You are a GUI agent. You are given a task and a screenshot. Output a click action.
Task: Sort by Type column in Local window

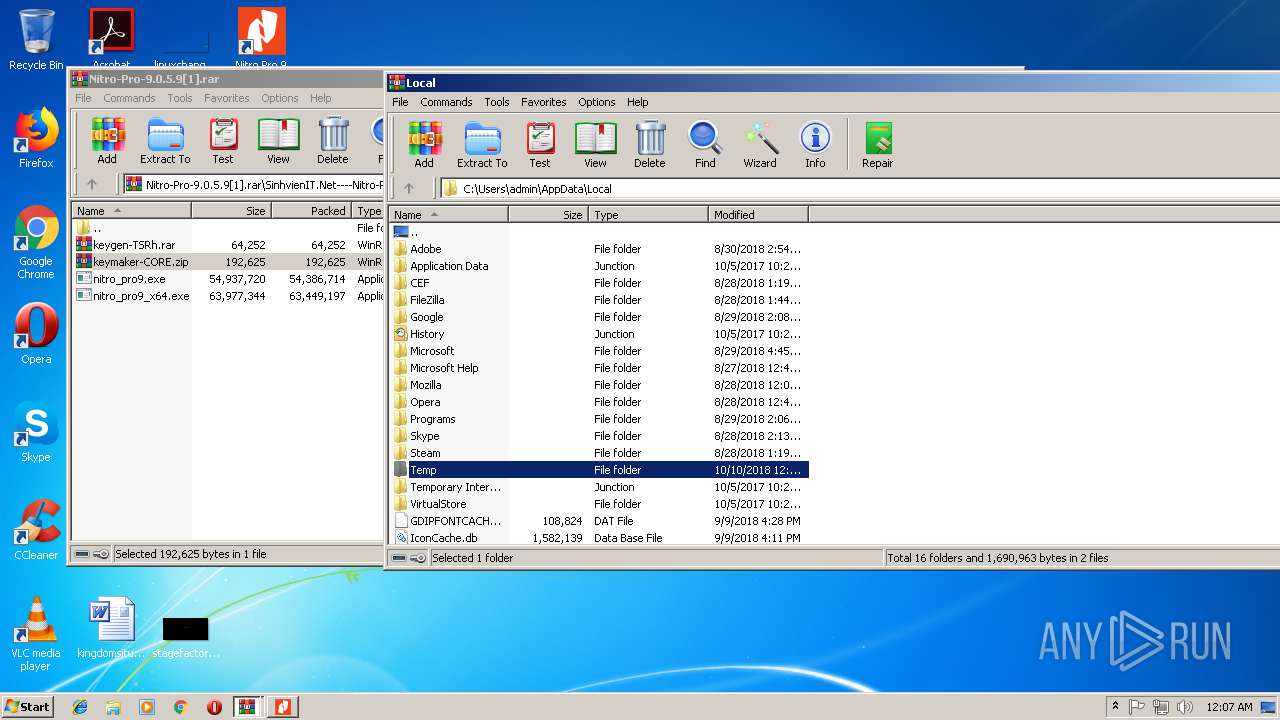click(x=648, y=215)
